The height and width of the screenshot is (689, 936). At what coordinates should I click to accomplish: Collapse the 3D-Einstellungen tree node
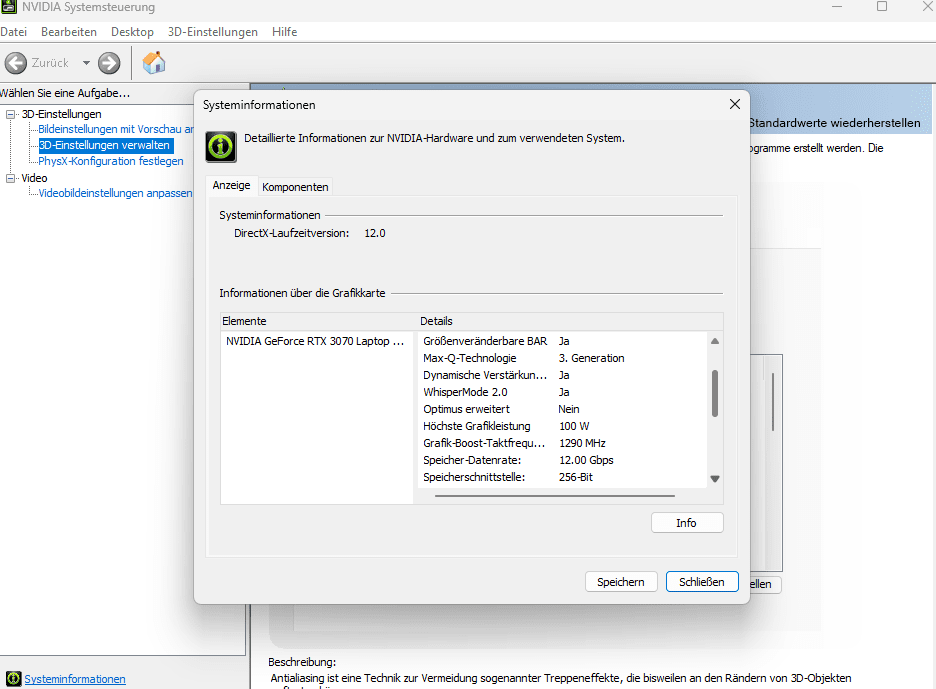[x=10, y=114]
